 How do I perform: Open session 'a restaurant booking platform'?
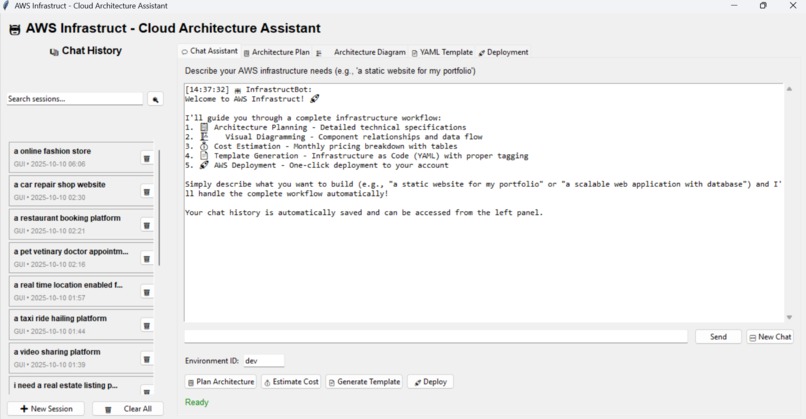point(75,225)
